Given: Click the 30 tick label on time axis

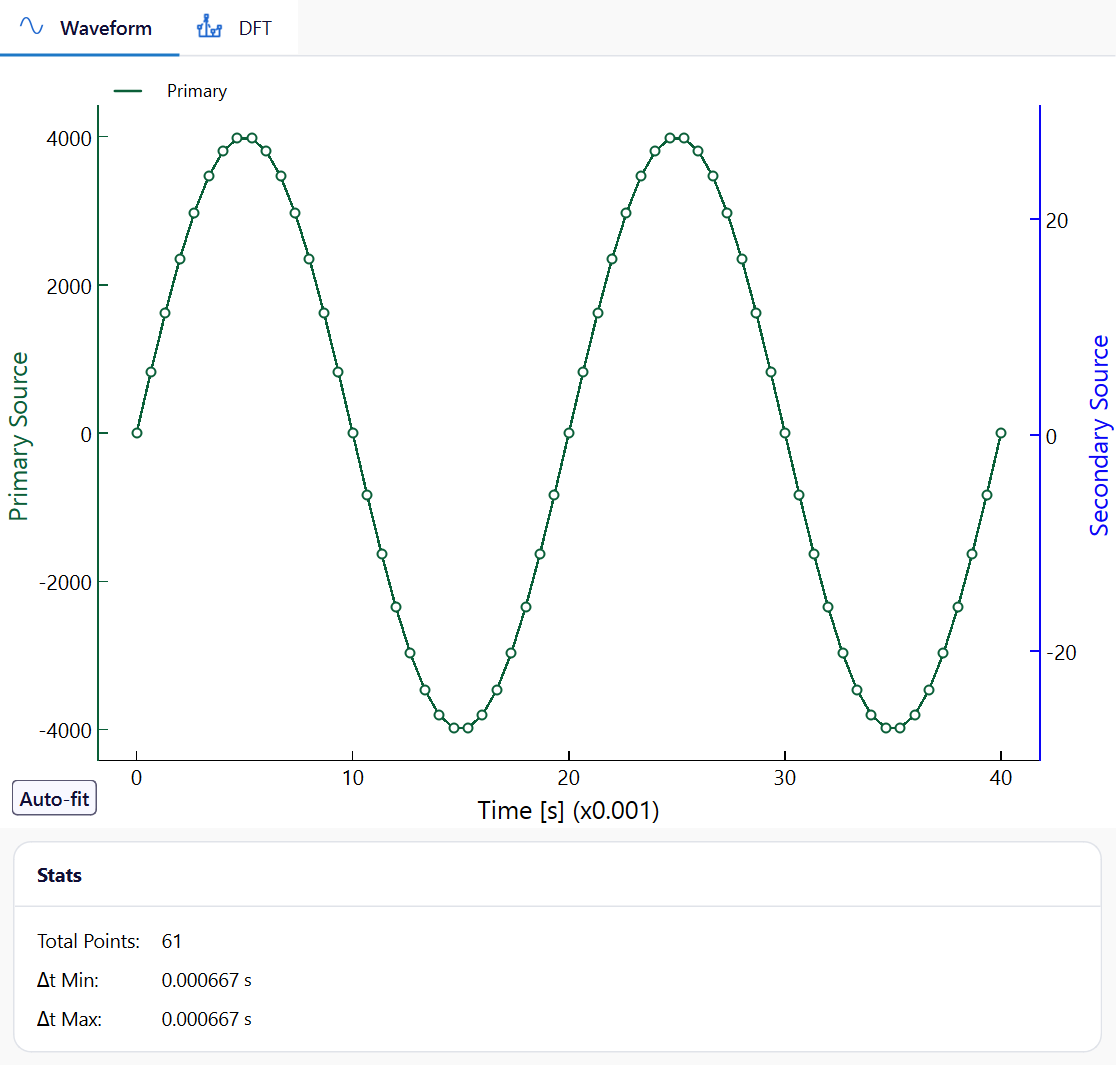Looking at the screenshot, I should click(785, 778).
